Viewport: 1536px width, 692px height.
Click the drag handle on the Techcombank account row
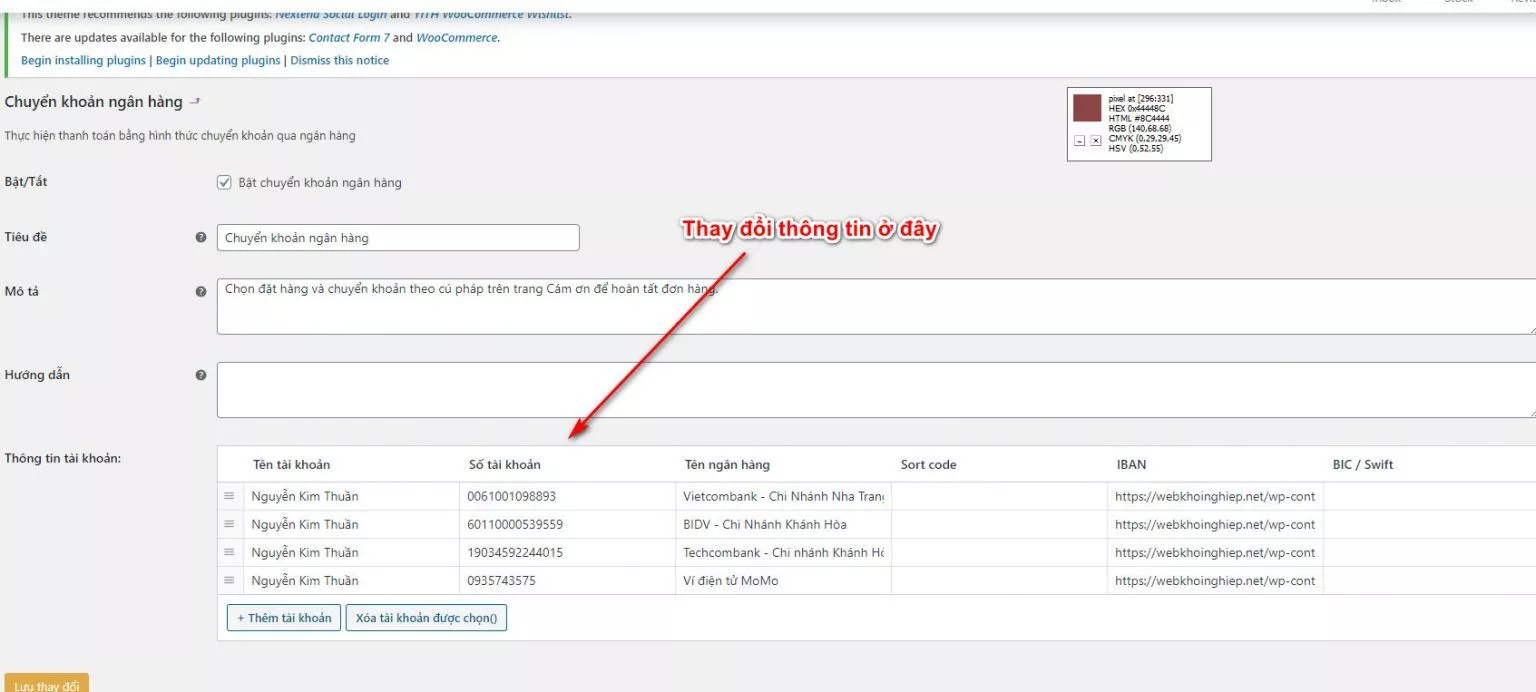[230, 552]
